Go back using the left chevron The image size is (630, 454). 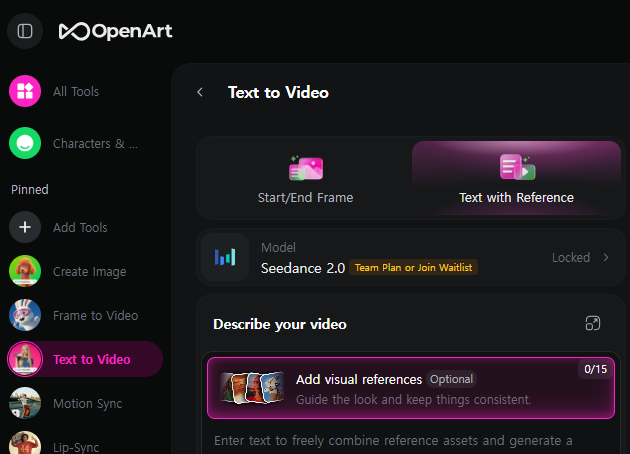pos(200,92)
